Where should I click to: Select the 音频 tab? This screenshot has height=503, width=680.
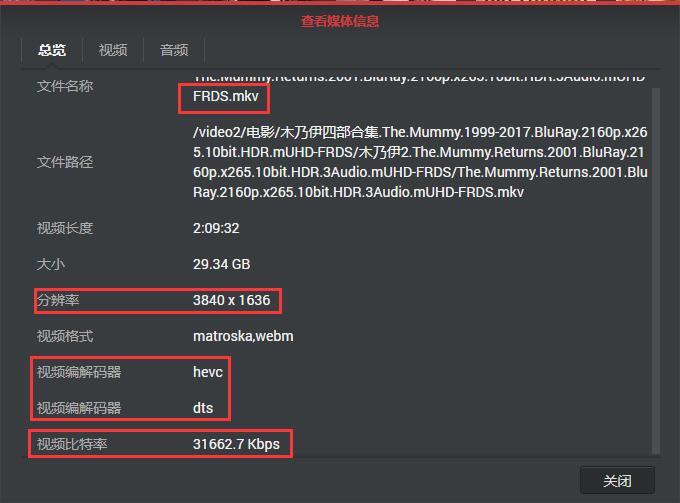pyautogui.click(x=174, y=50)
